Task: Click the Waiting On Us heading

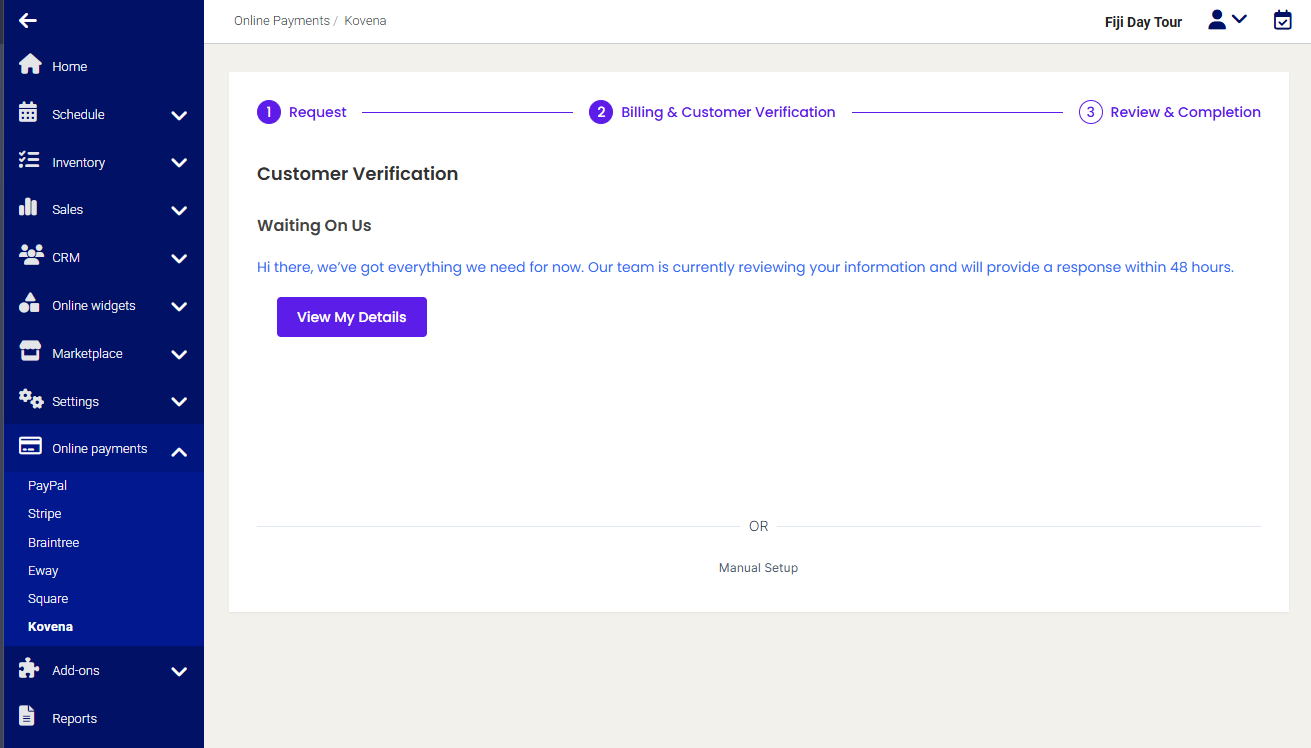Action: pos(314,225)
